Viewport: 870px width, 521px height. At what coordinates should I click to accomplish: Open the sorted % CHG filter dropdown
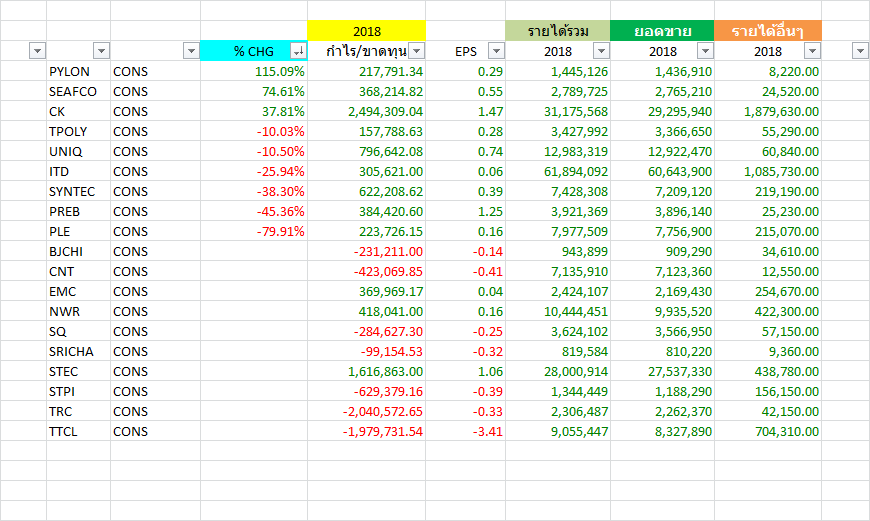pos(299,51)
